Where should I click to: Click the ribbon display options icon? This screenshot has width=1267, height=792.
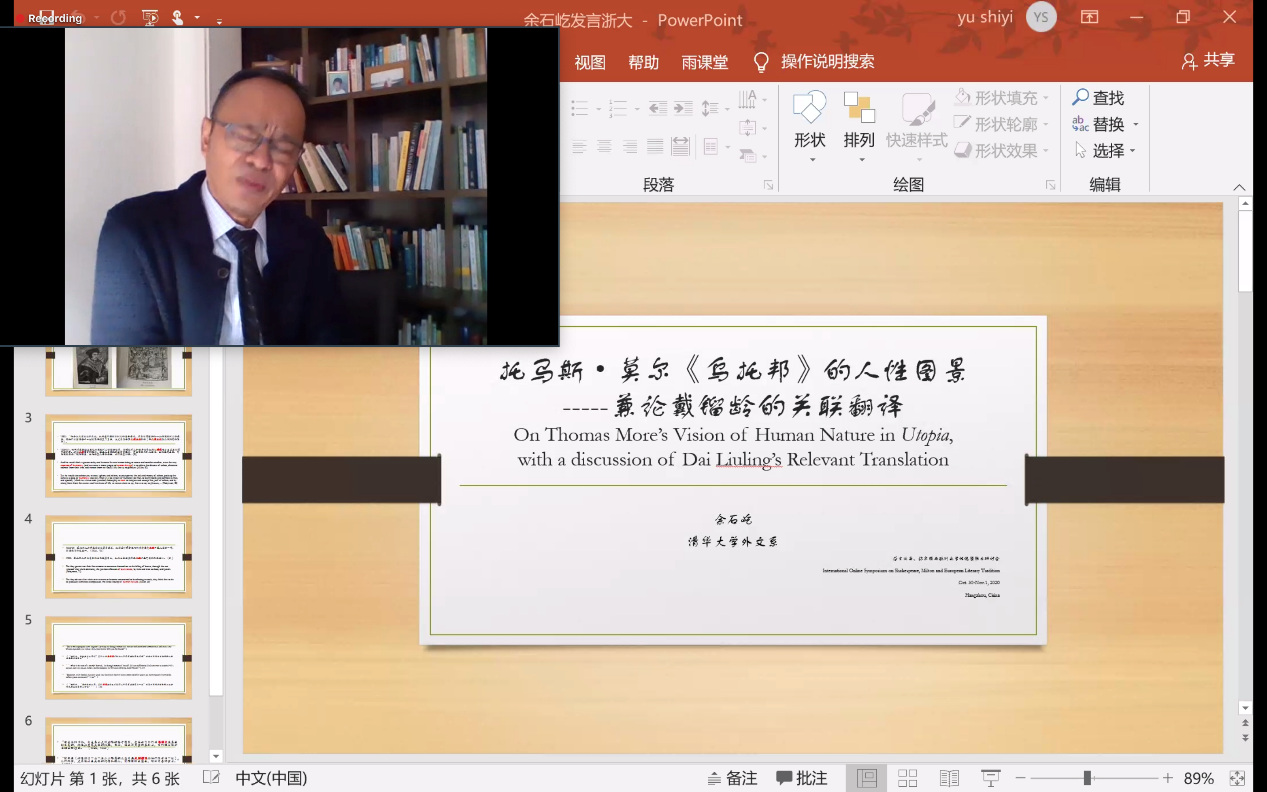coord(1089,17)
